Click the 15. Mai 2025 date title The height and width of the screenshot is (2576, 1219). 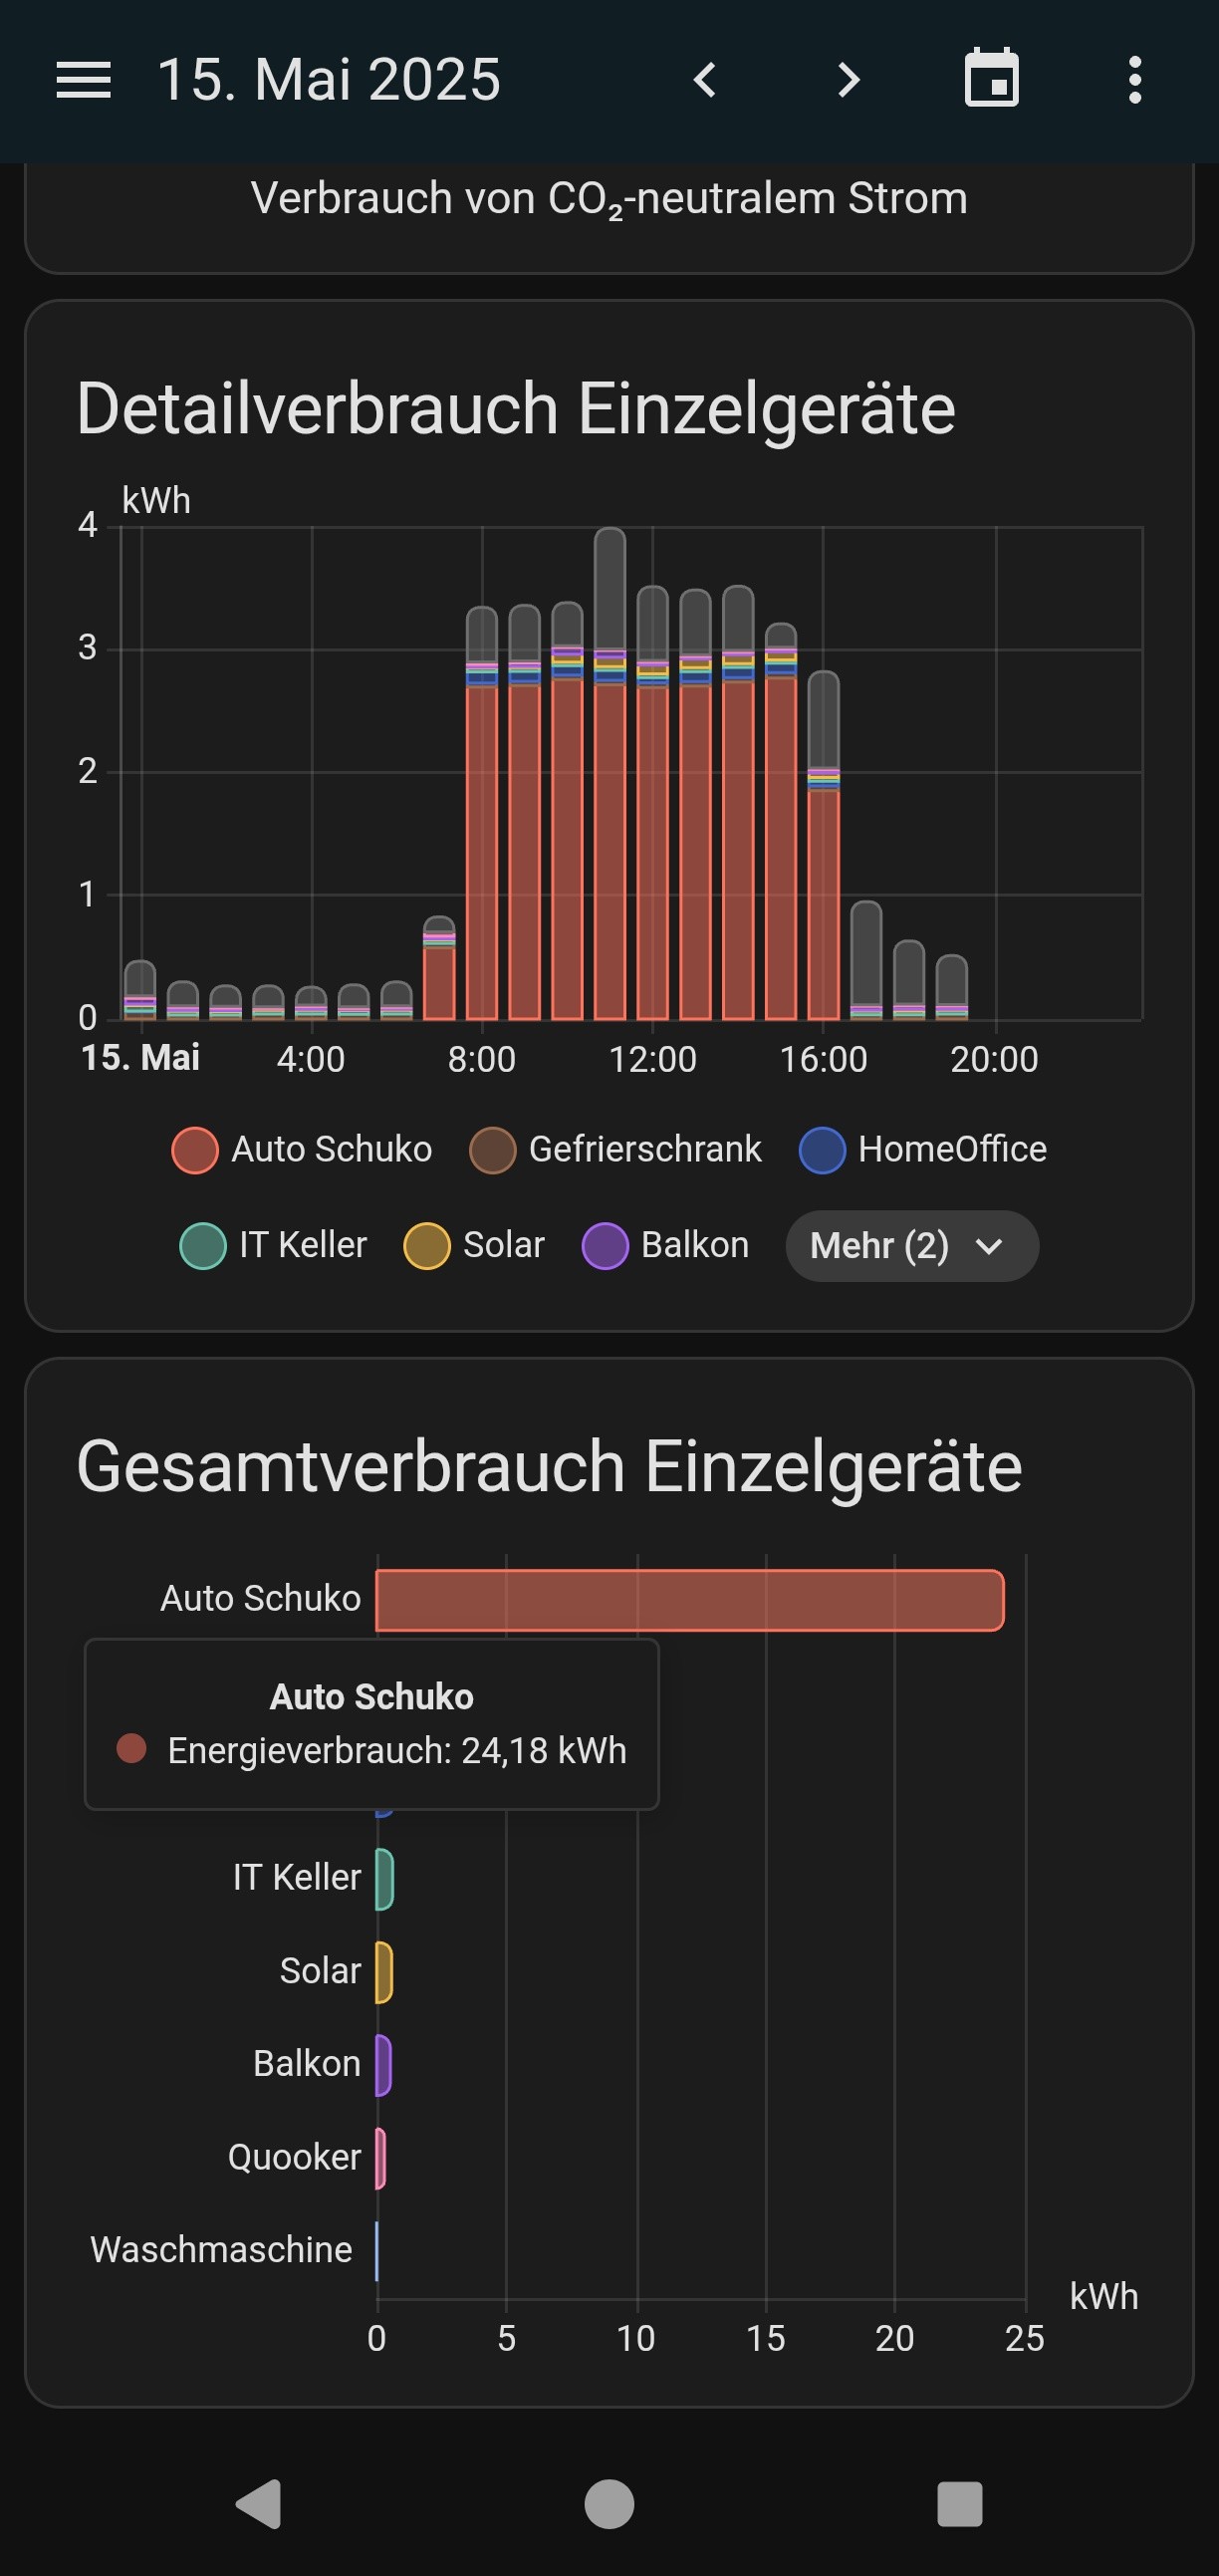[329, 80]
